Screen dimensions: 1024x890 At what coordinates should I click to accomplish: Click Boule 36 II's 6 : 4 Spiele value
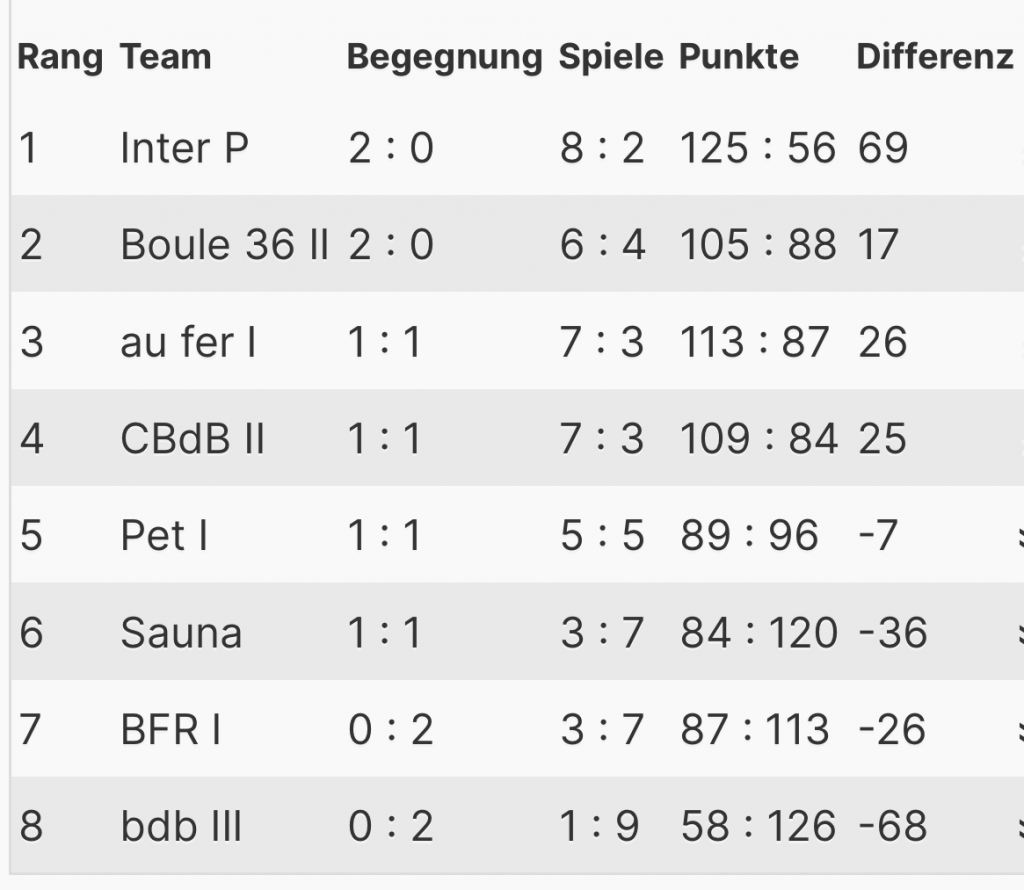pos(602,245)
